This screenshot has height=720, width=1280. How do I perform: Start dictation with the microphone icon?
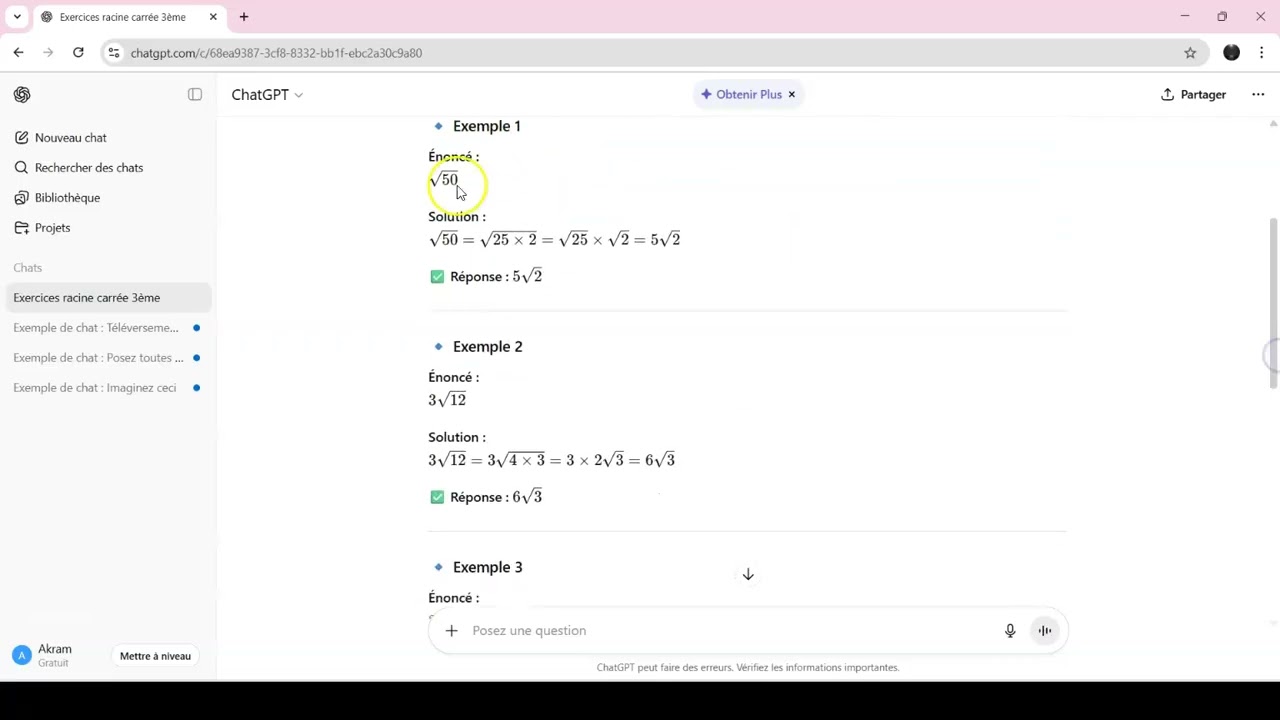pyautogui.click(x=1010, y=630)
